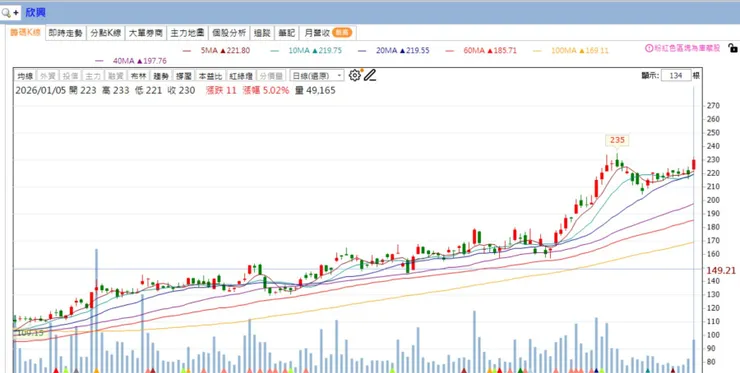The width and height of the screenshot is (740, 373).
Task: Click the 270 price axis label
Action: pos(713,106)
